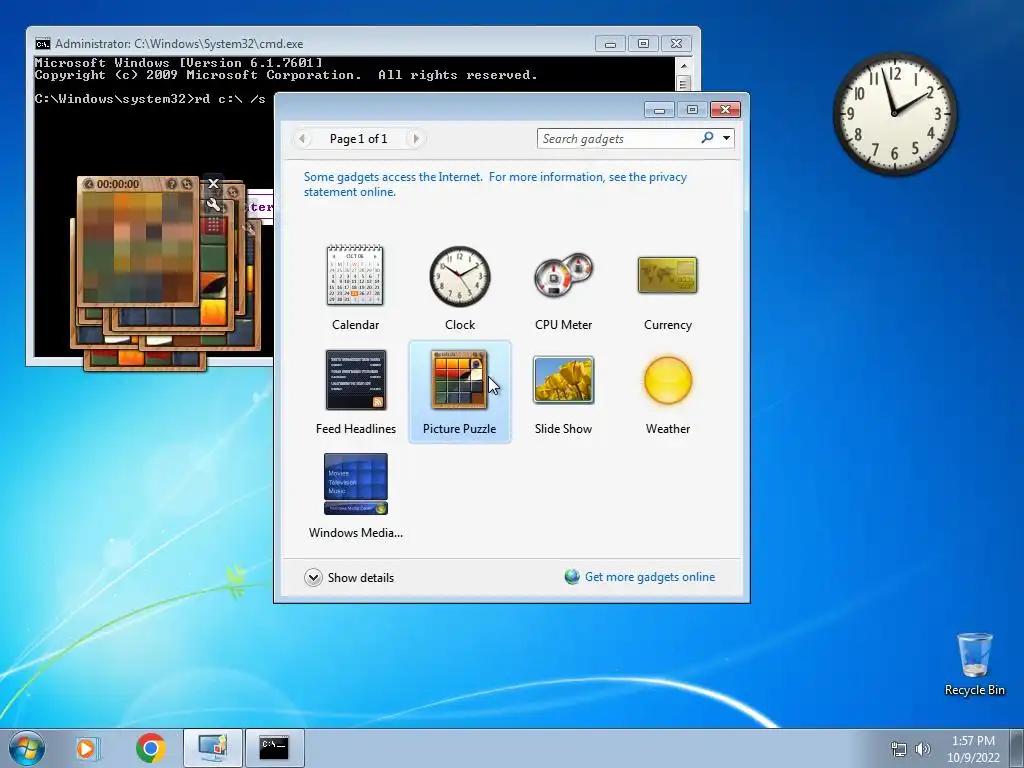Viewport: 1024px width, 768px height.
Task: Click the "Page 1 of 1" text
Action: [359, 138]
